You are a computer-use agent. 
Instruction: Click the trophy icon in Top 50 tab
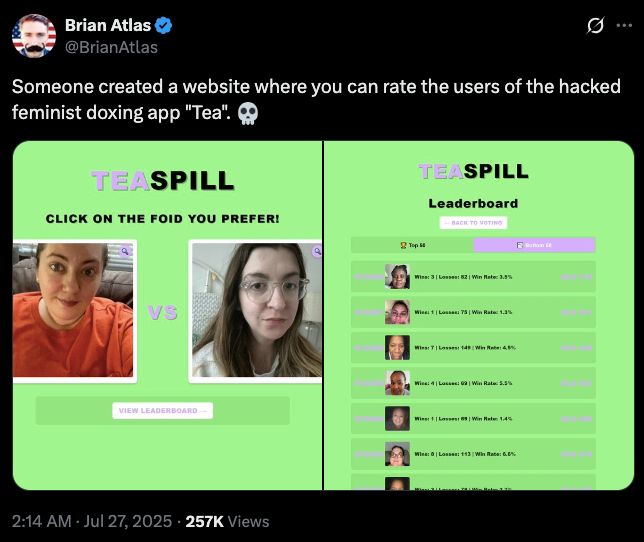click(x=403, y=245)
